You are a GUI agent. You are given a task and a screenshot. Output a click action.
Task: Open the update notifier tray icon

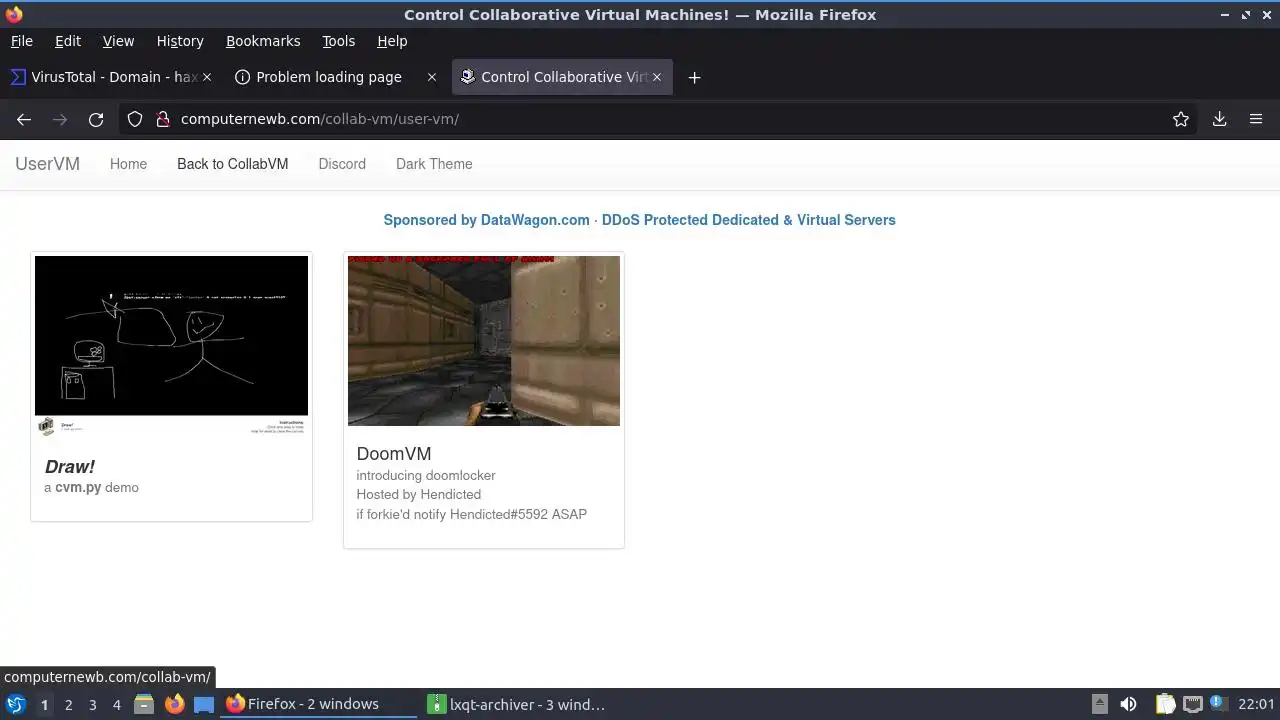[1218, 704]
